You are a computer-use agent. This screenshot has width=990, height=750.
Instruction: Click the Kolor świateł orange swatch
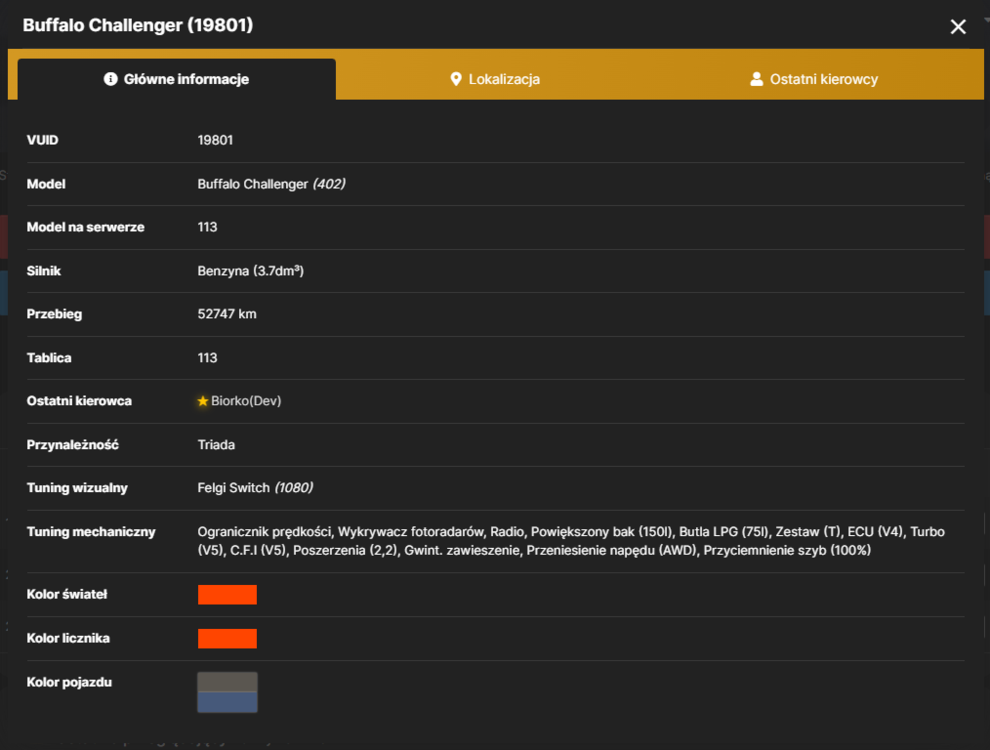(x=227, y=595)
